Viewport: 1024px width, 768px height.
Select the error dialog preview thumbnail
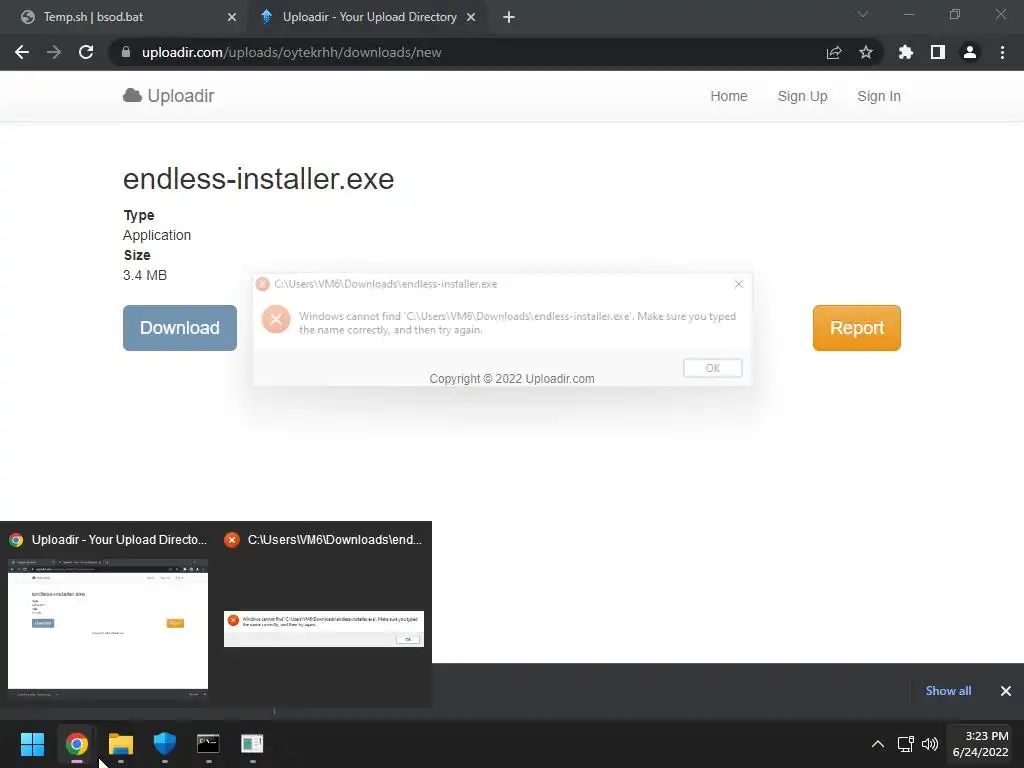(324, 629)
